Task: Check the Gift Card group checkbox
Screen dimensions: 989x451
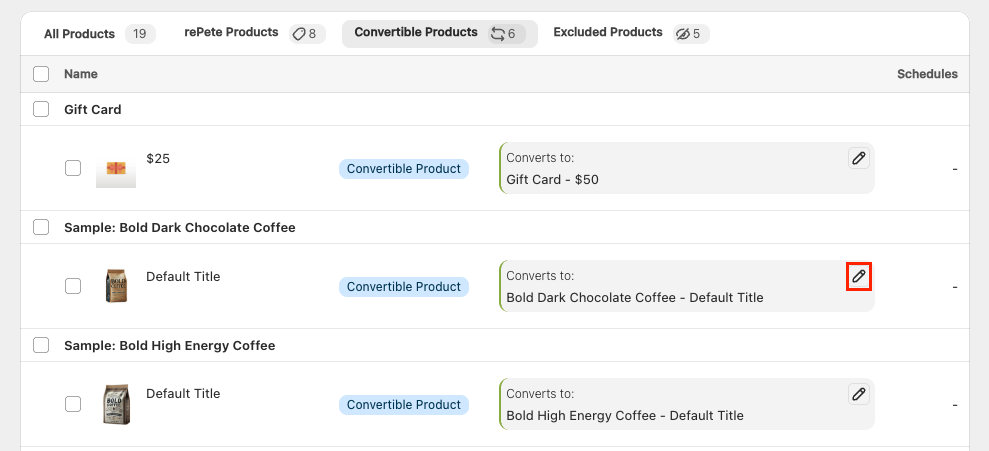Action: click(x=41, y=109)
